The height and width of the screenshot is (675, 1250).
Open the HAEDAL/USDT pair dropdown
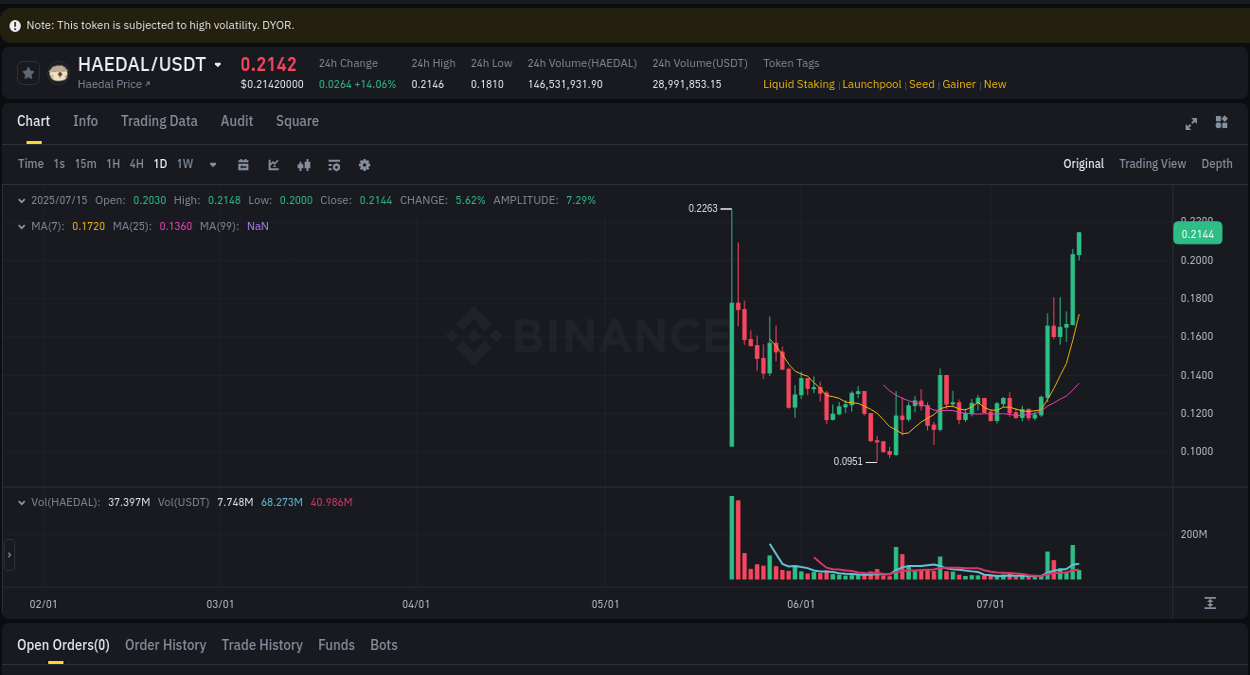click(x=219, y=63)
